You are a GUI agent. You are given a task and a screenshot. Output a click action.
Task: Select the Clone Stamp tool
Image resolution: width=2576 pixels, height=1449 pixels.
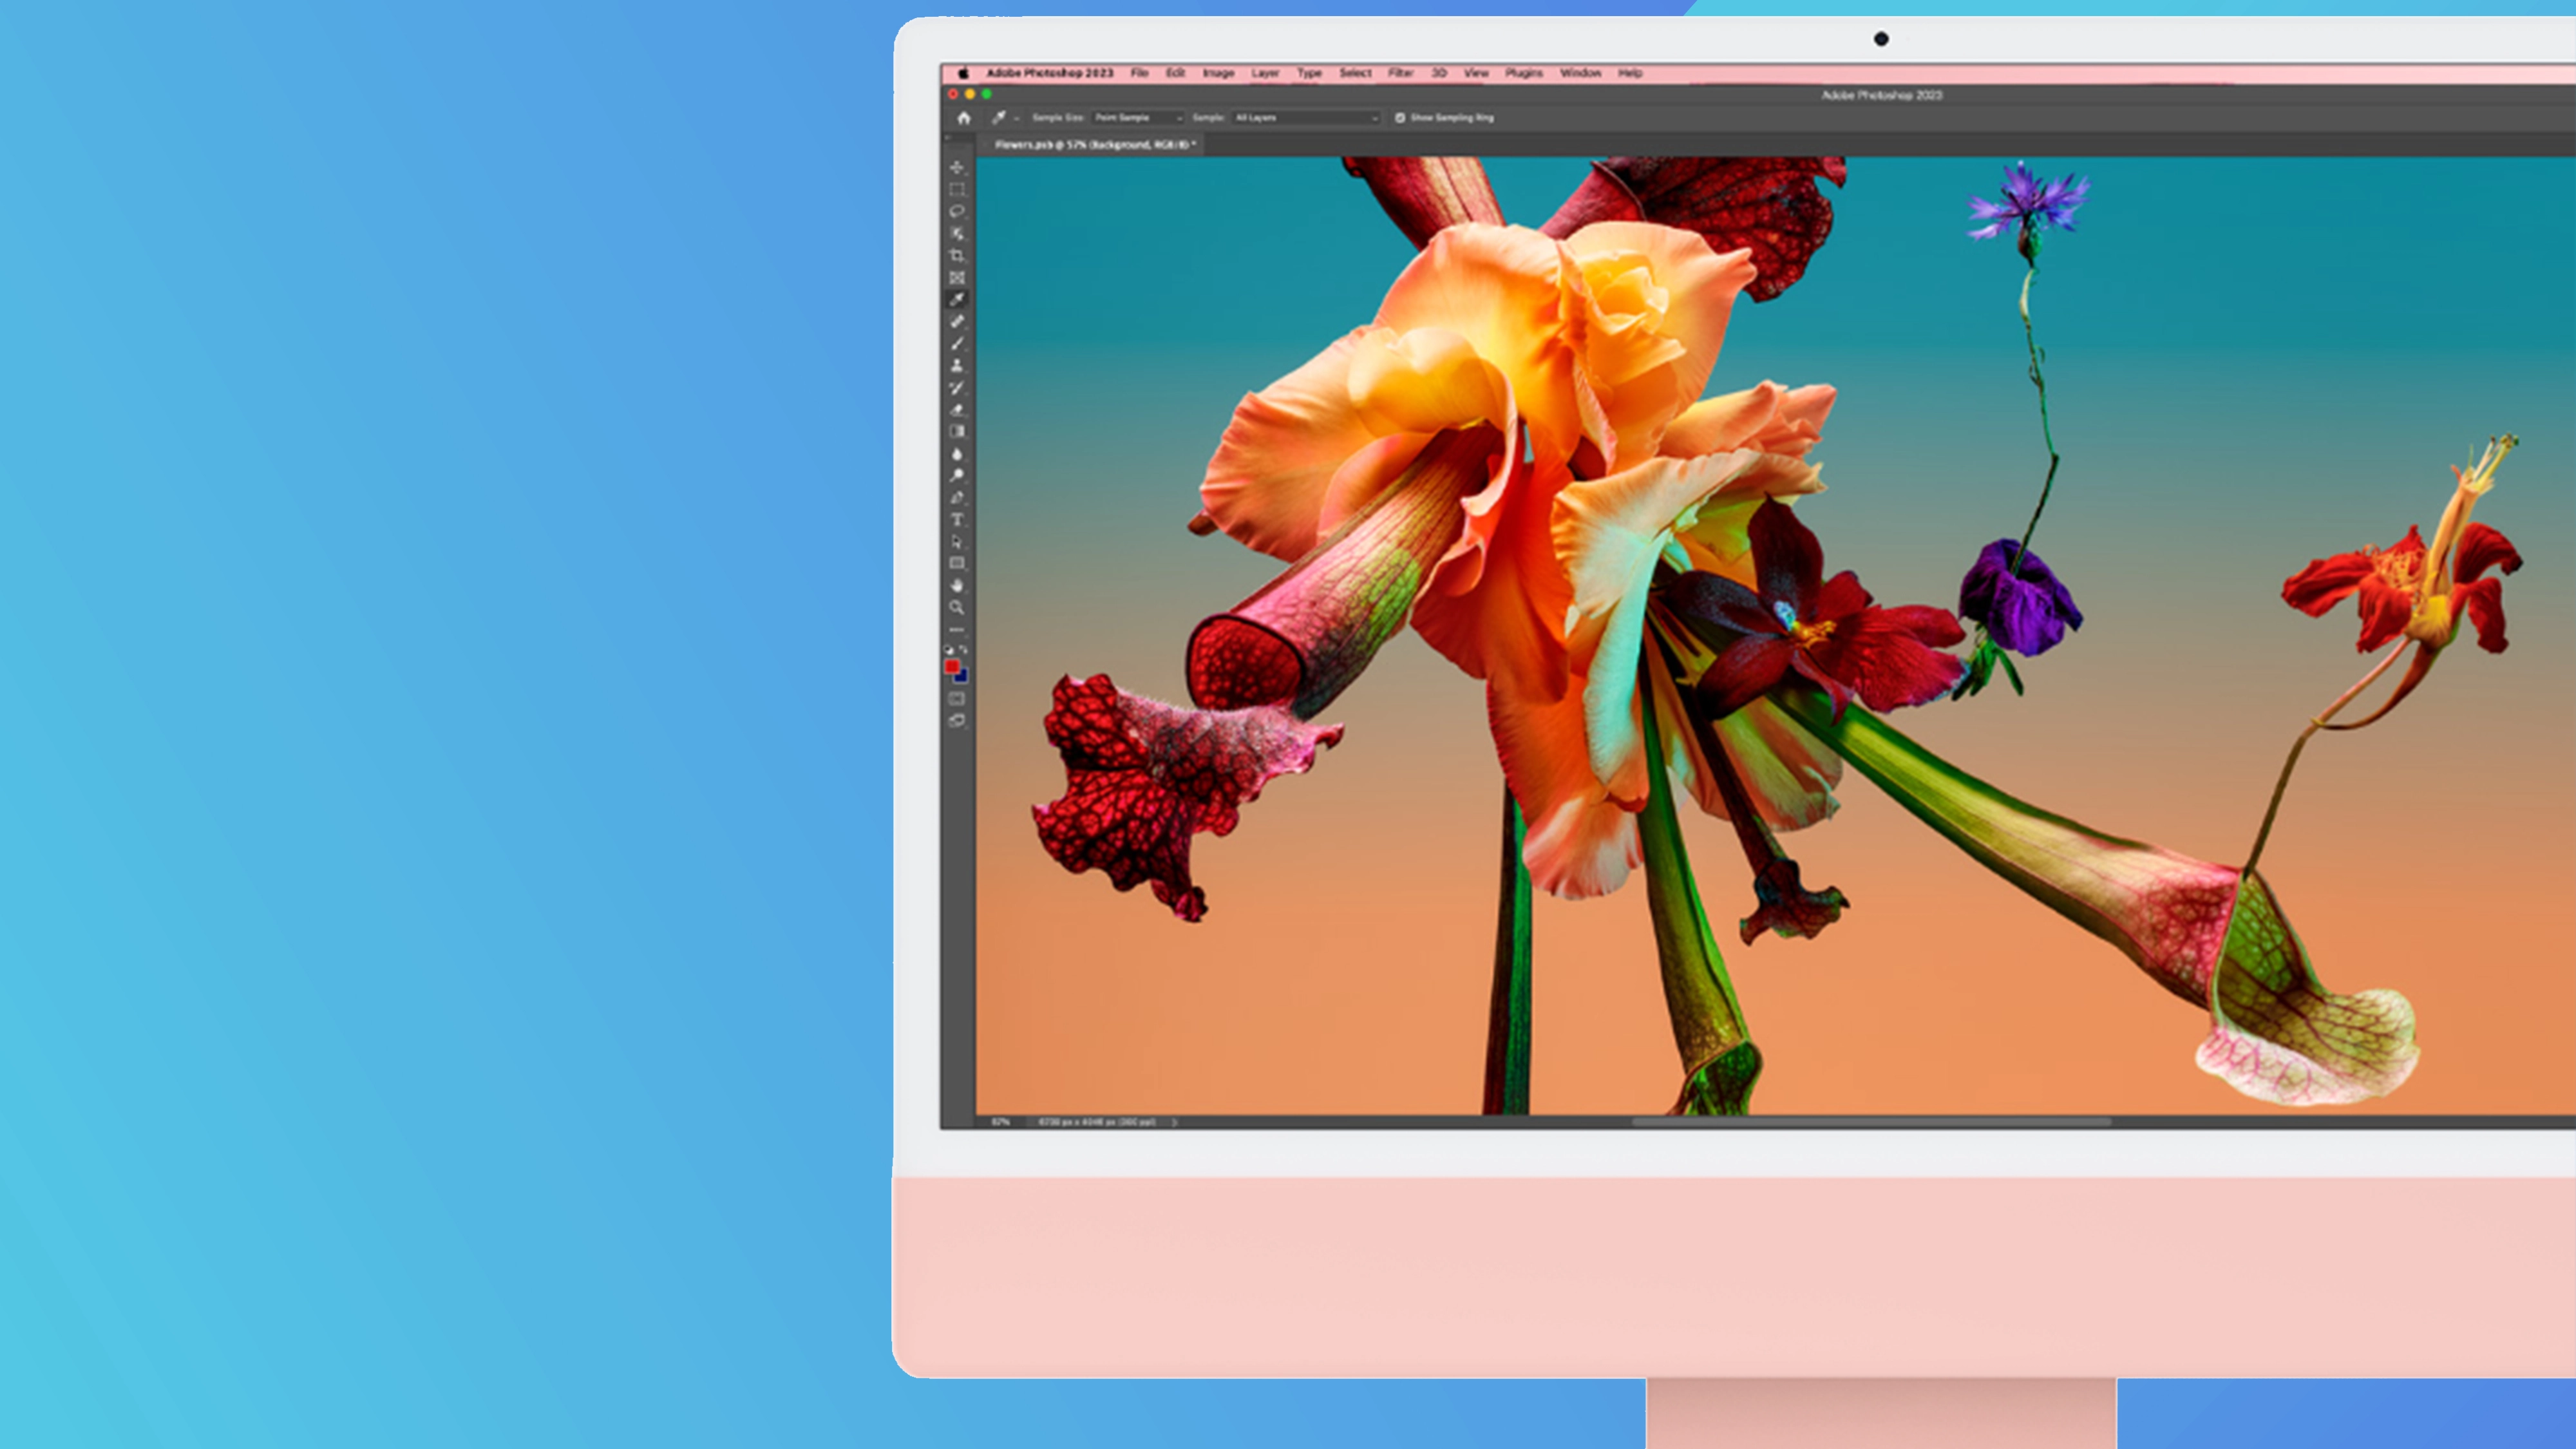point(957,365)
